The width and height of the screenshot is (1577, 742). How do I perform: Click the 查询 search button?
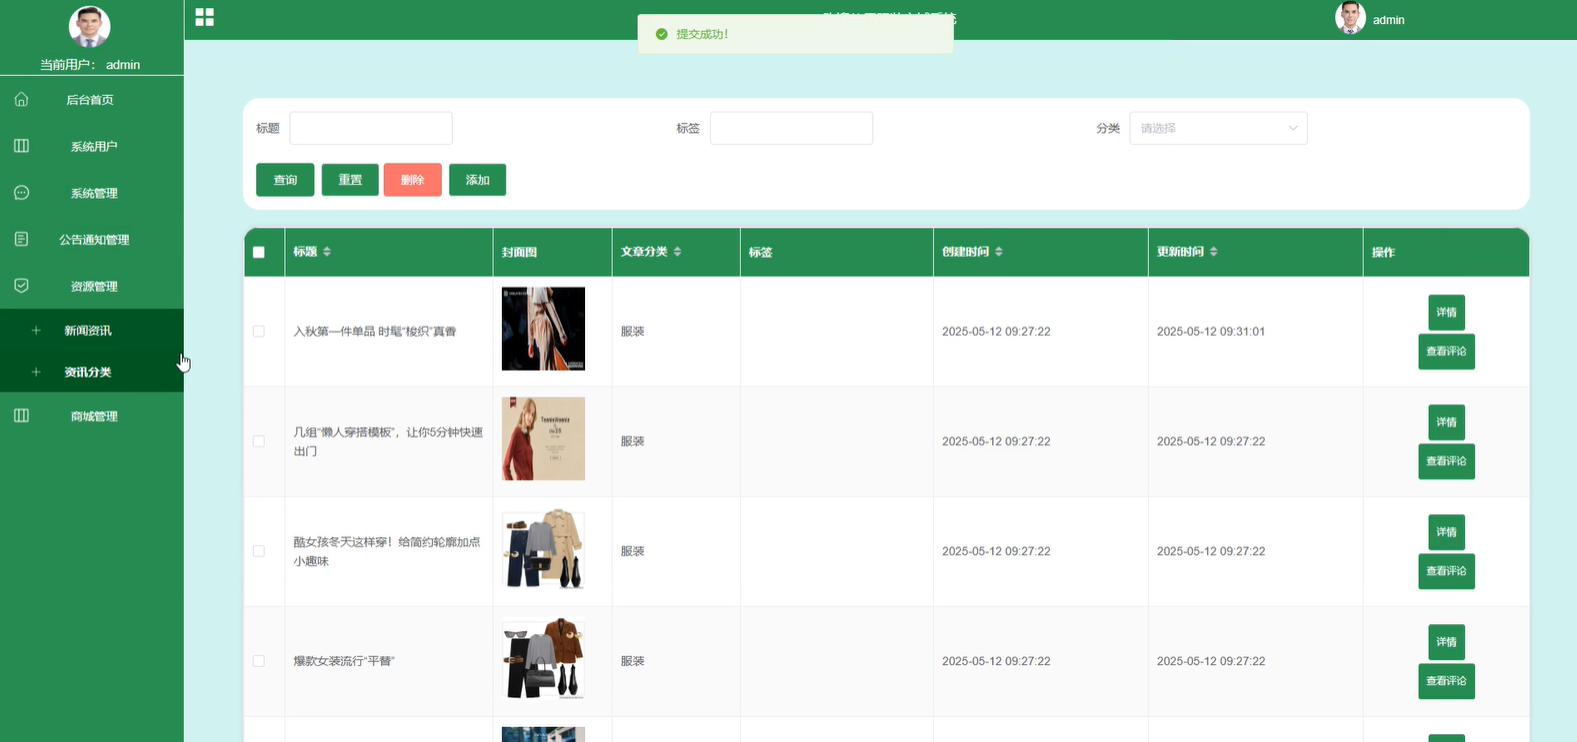[285, 180]
